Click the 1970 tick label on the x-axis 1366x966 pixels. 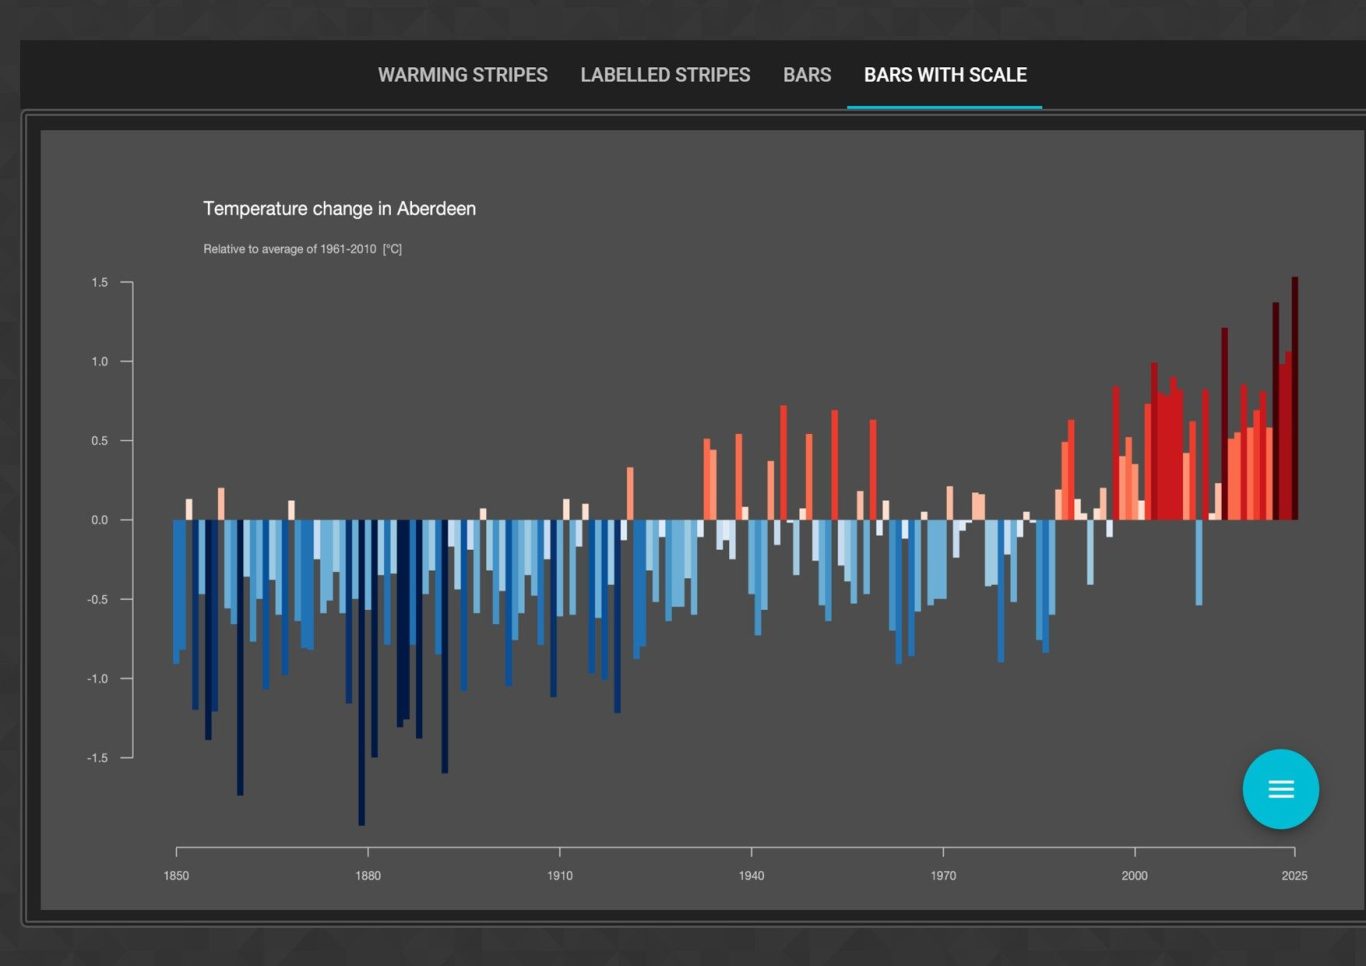[x=943, y=876]
